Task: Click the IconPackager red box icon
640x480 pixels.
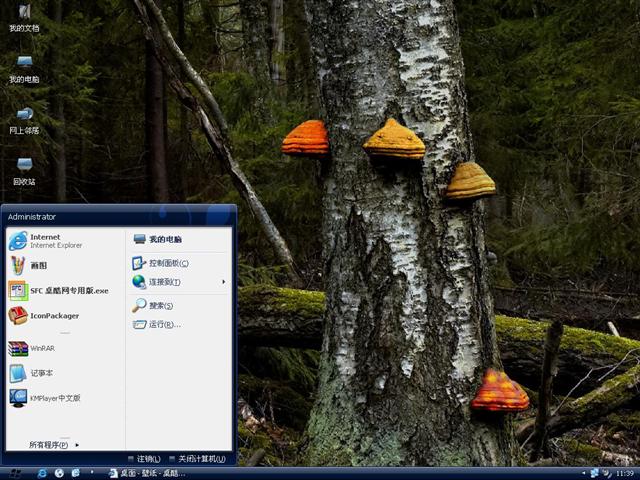Action: (18, 316)
